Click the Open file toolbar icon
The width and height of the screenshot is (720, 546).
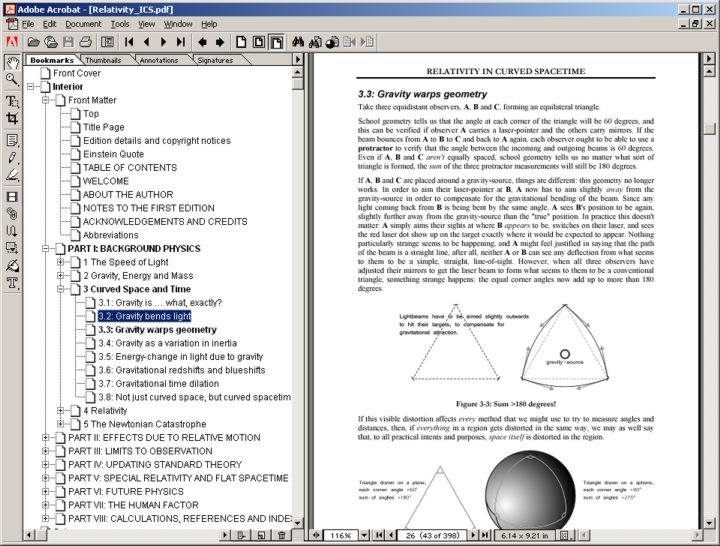pos(33,42)
